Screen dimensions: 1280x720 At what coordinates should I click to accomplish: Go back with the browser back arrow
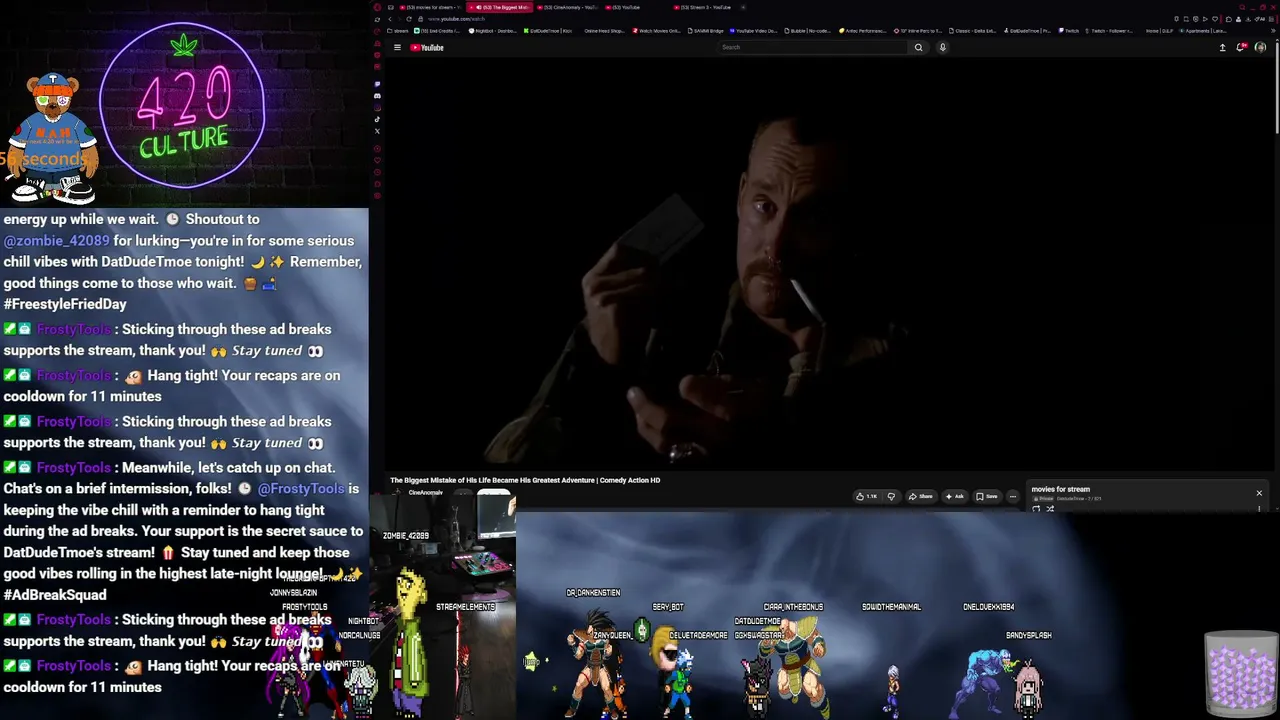(x=390, y=19)
